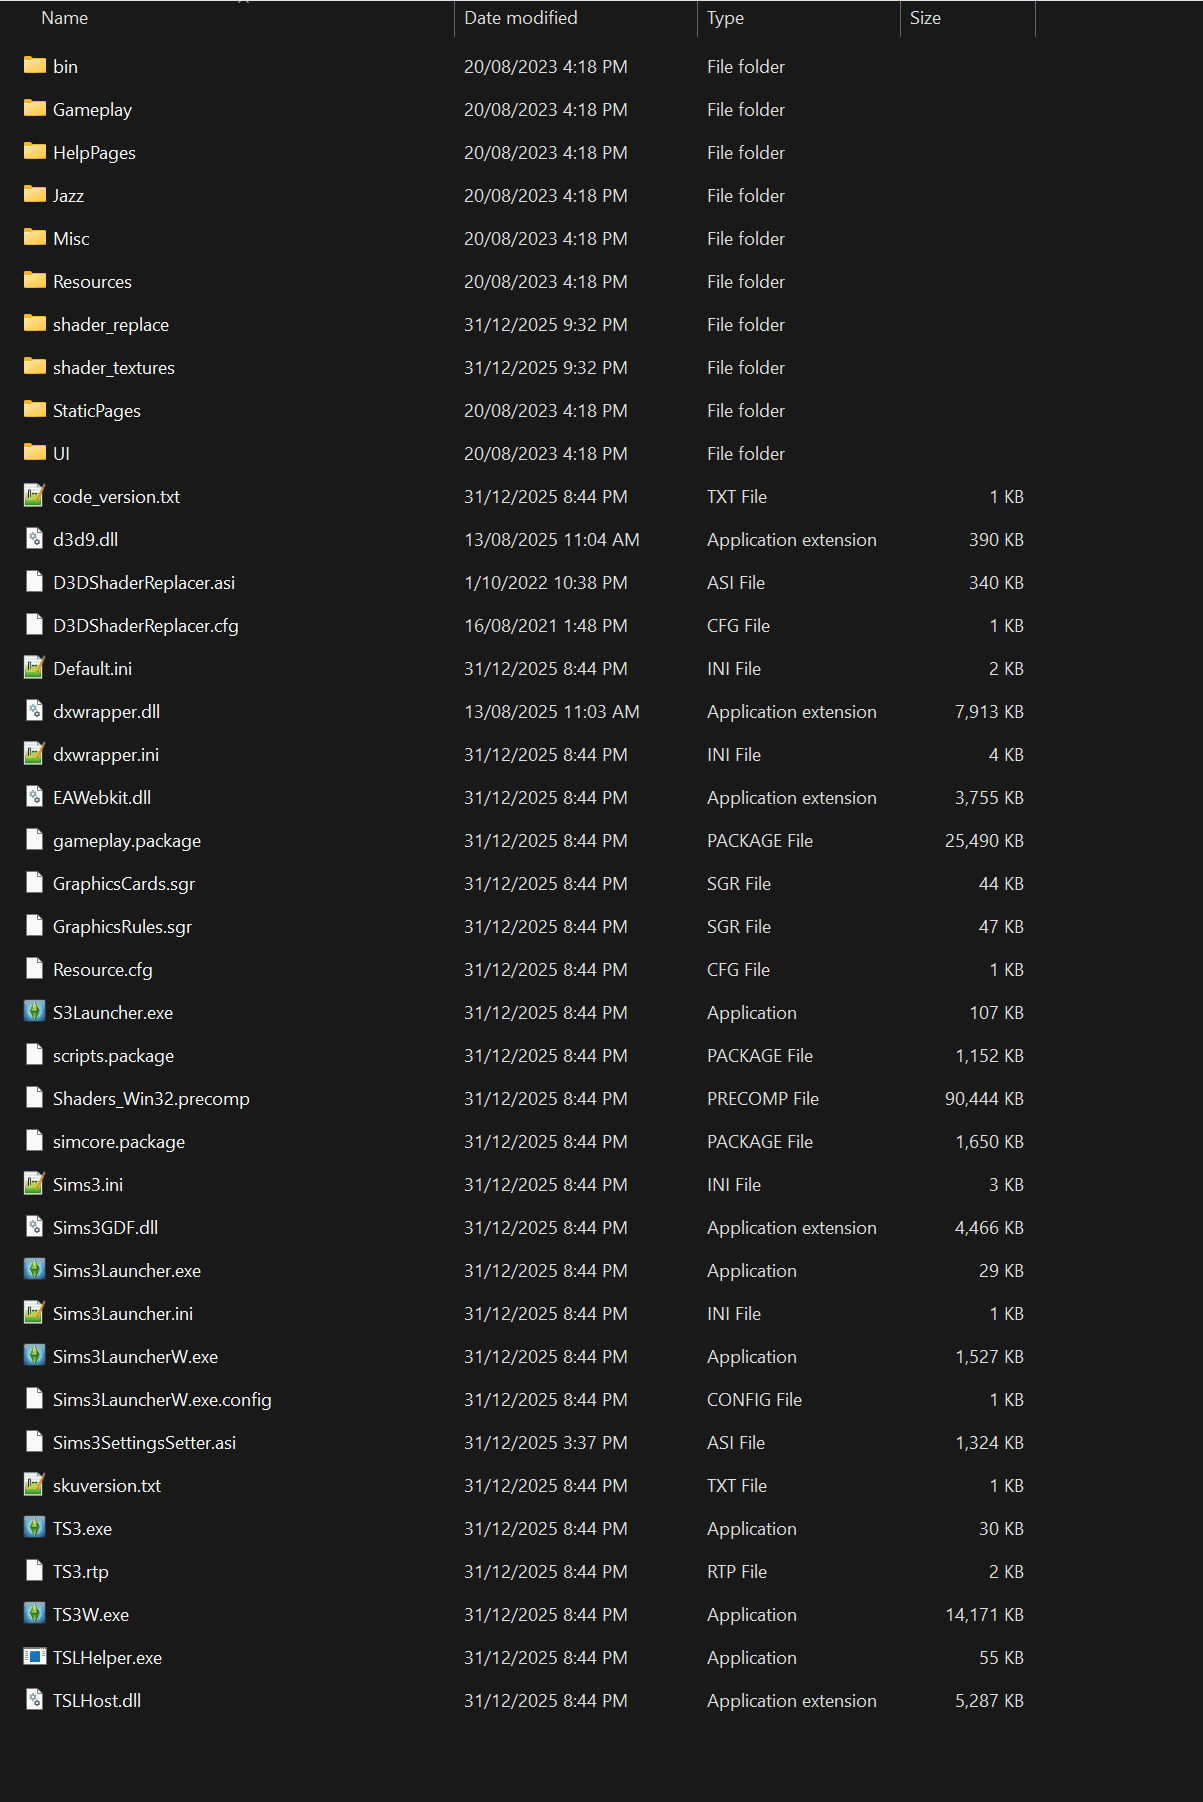
Task: Click the 7,913 KB size value
Action: pos(989,711)
